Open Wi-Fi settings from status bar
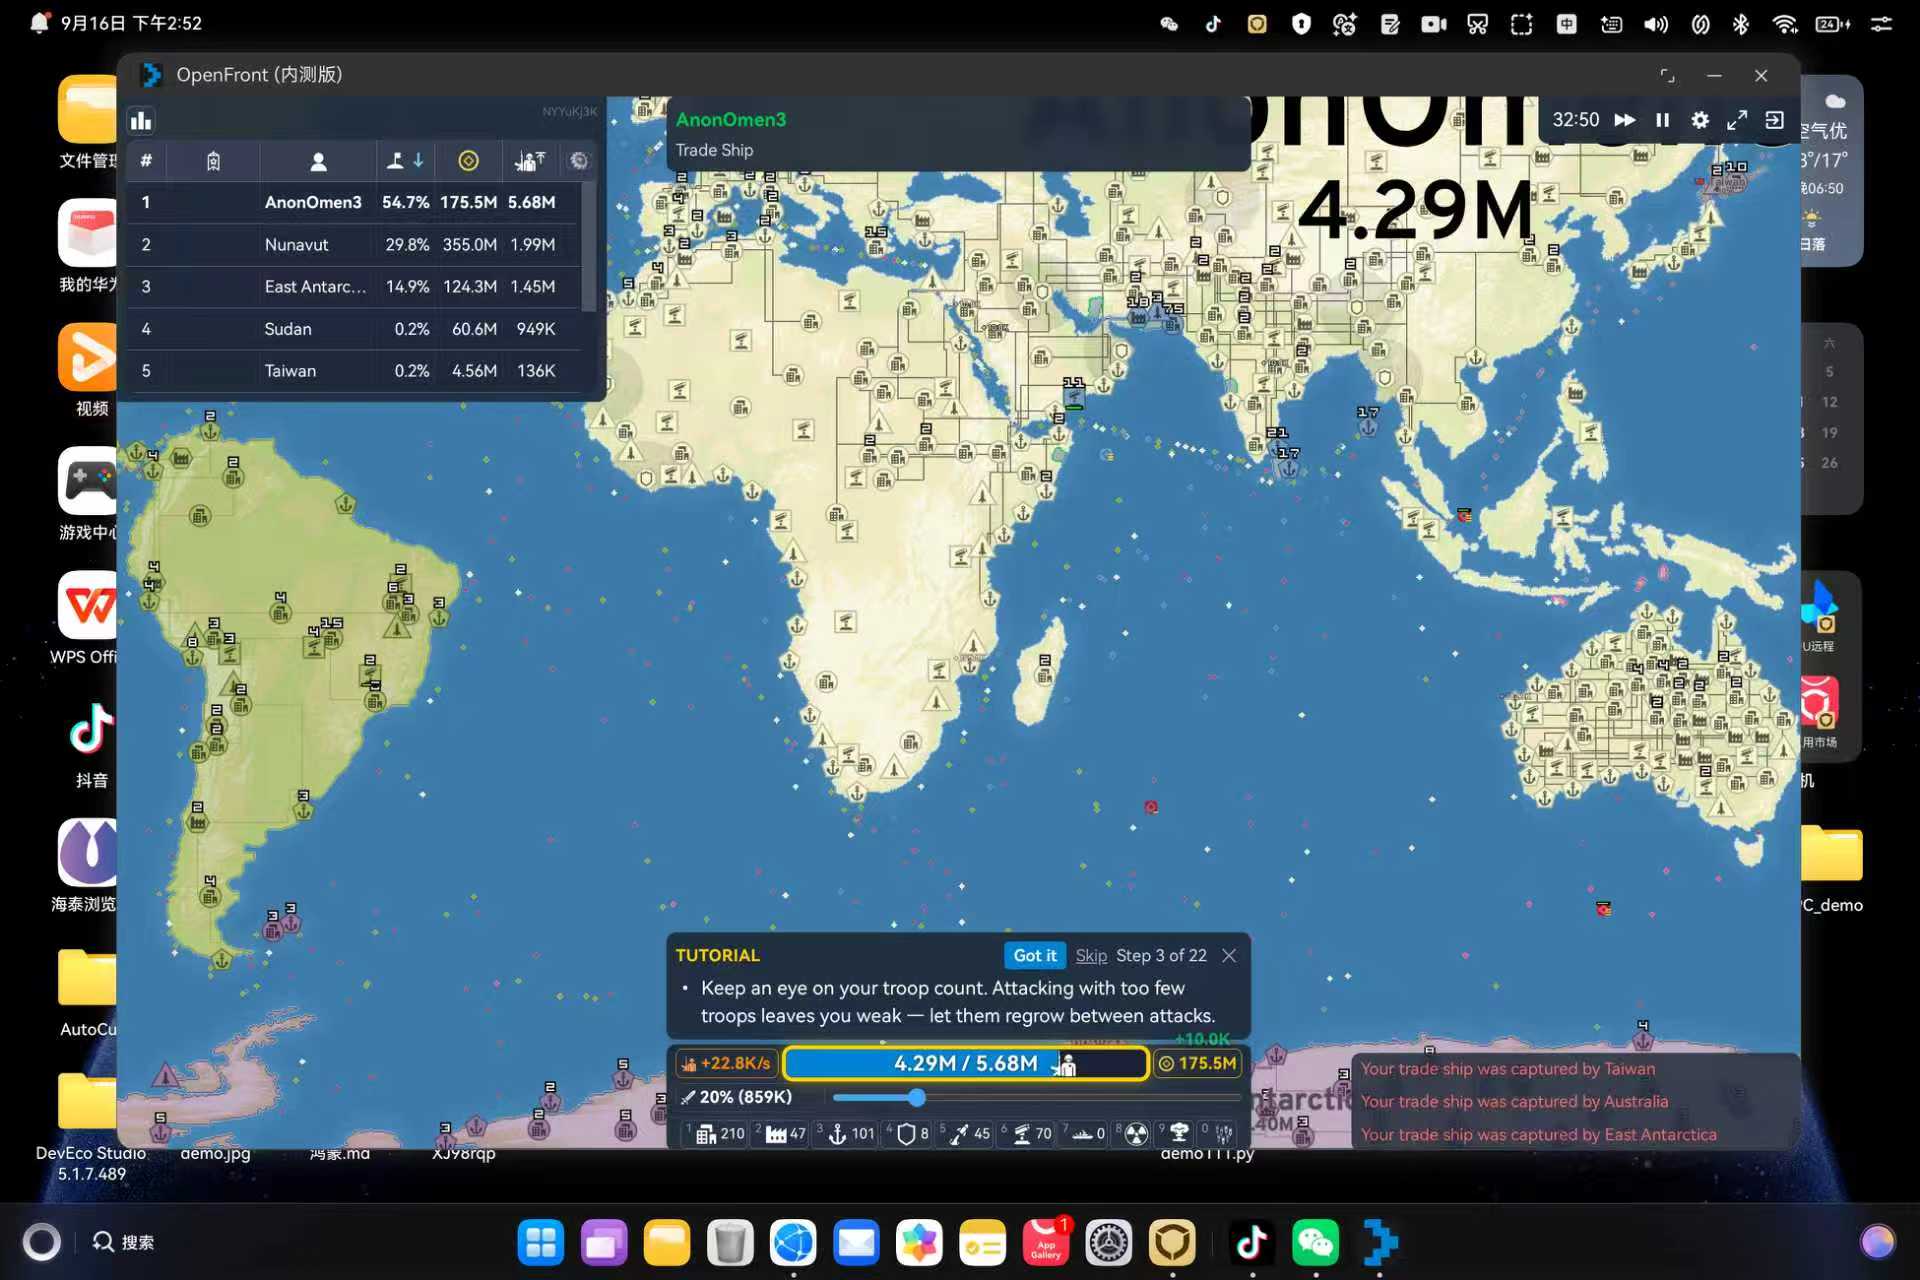 tap(1784, 24)
